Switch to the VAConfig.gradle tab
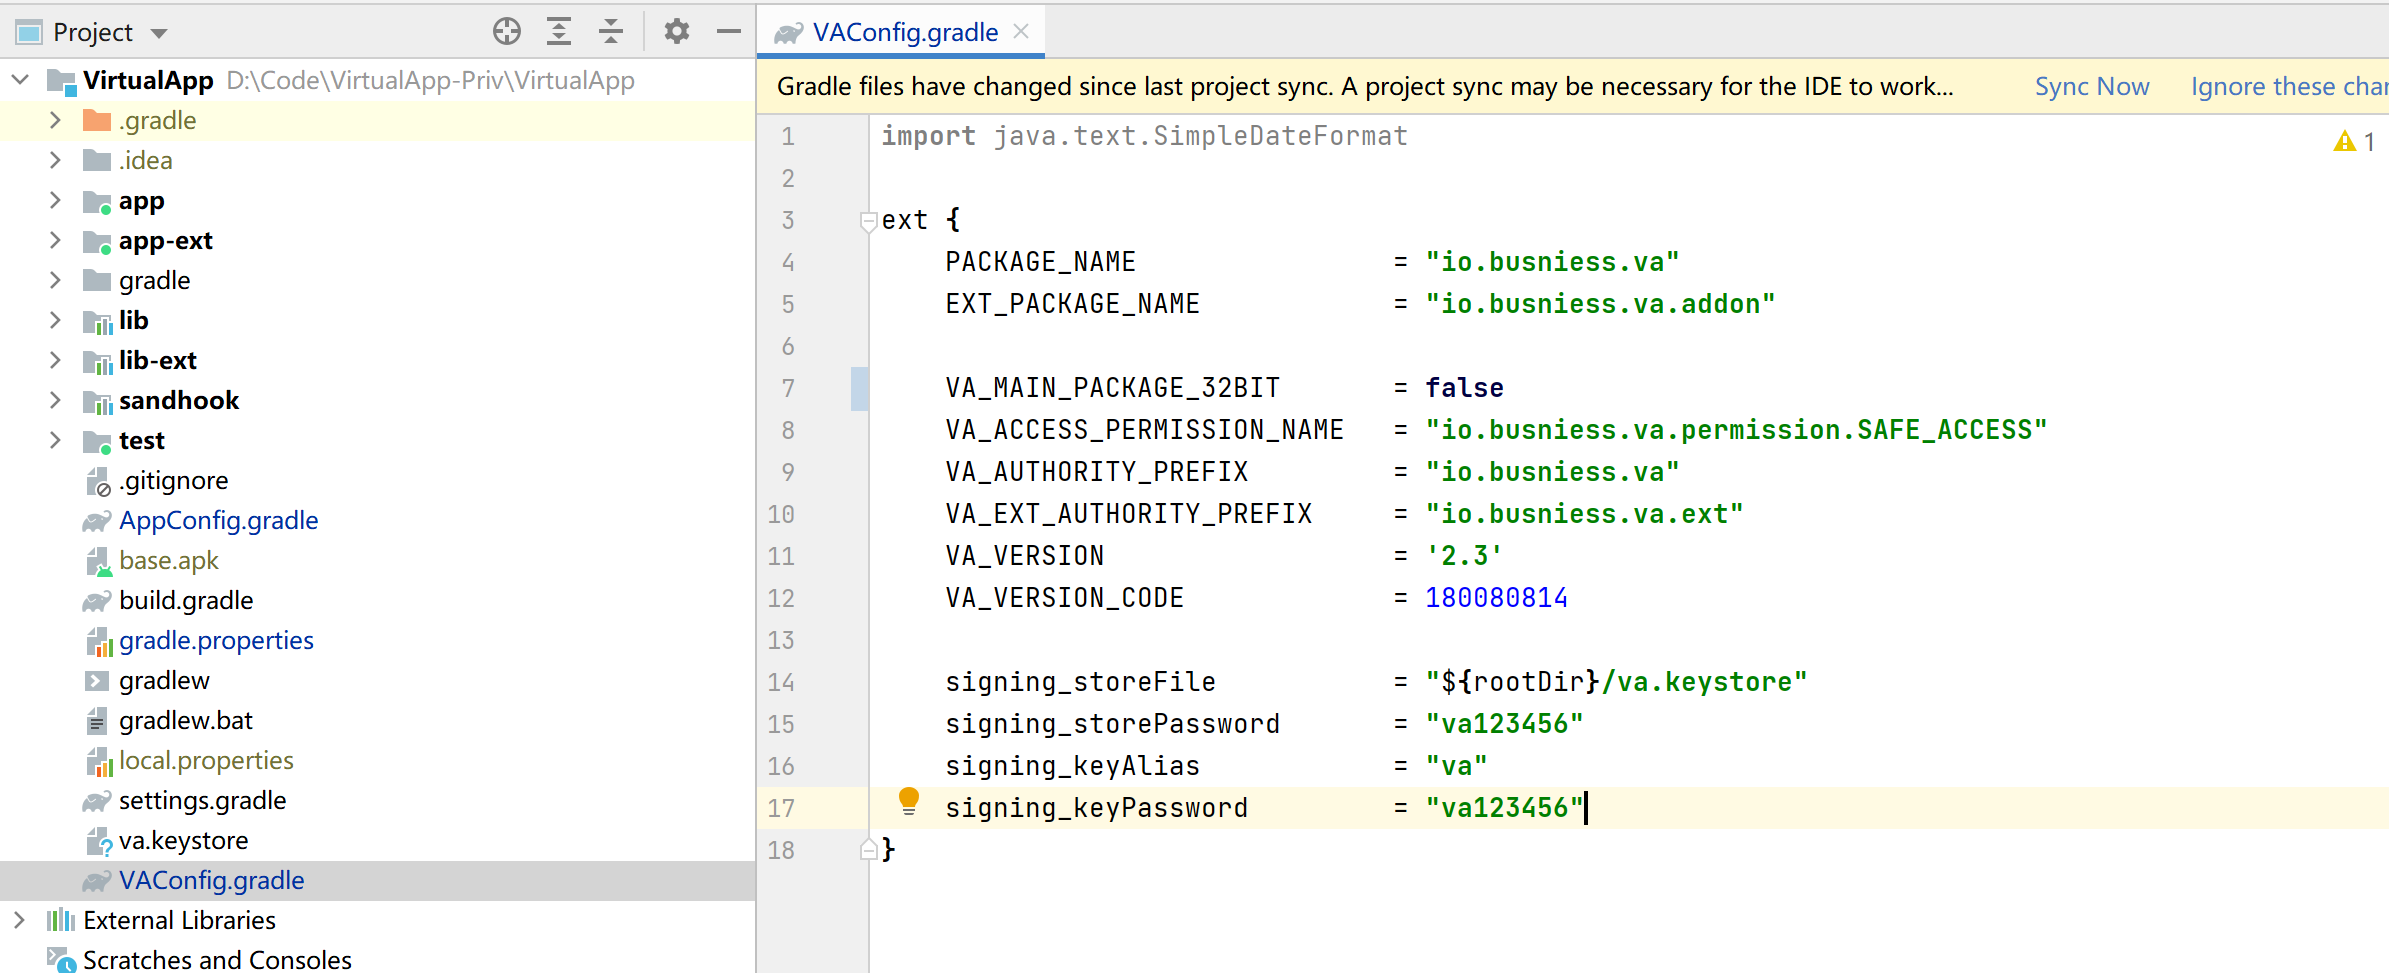Viewport: 2389px width, 973px height. pos(900,31)
